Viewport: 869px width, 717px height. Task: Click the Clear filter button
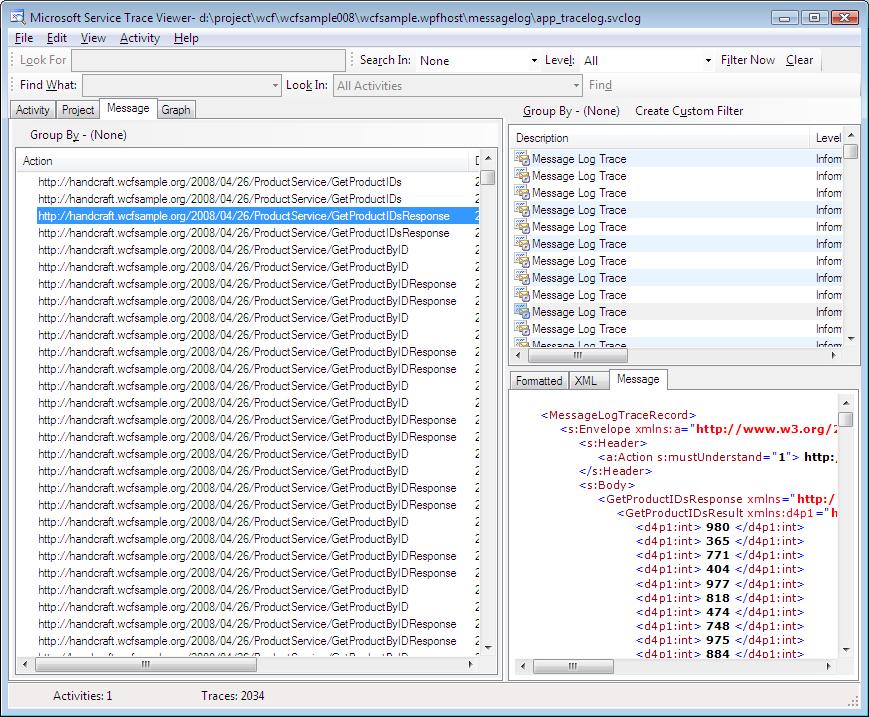point(799,60)
